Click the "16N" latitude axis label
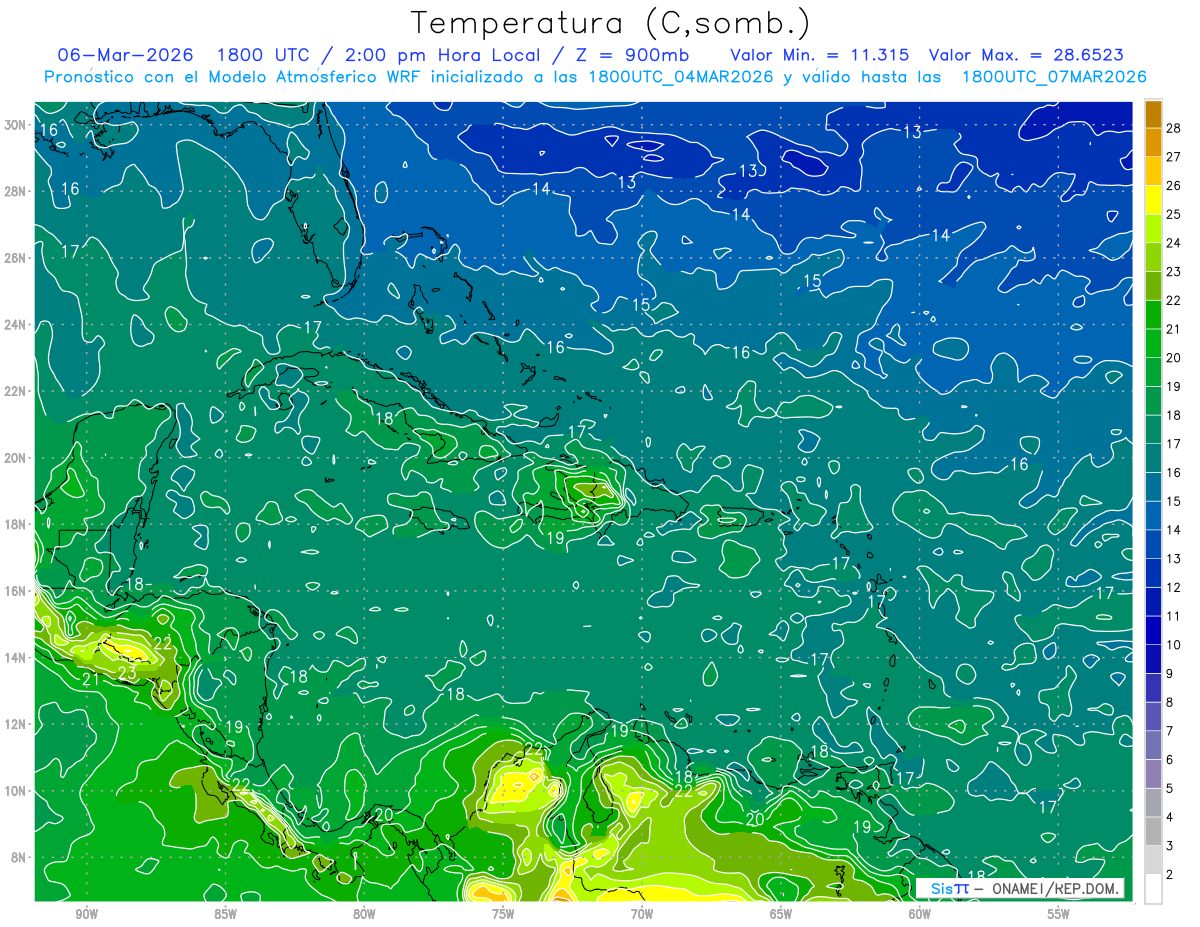Screen dimensions: 1200x927 pyautogui.click(x=16, y=591)
